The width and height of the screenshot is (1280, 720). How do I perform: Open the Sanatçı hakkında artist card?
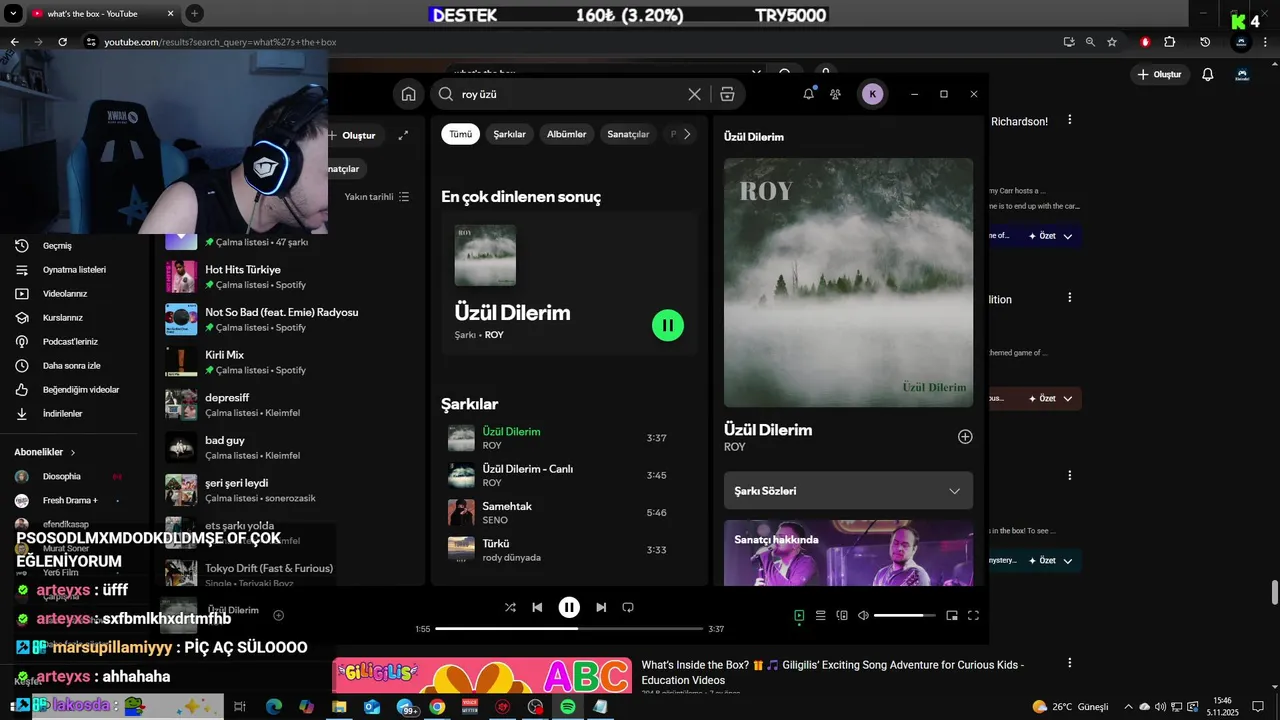pyautogui.click(x=848, y=552)
